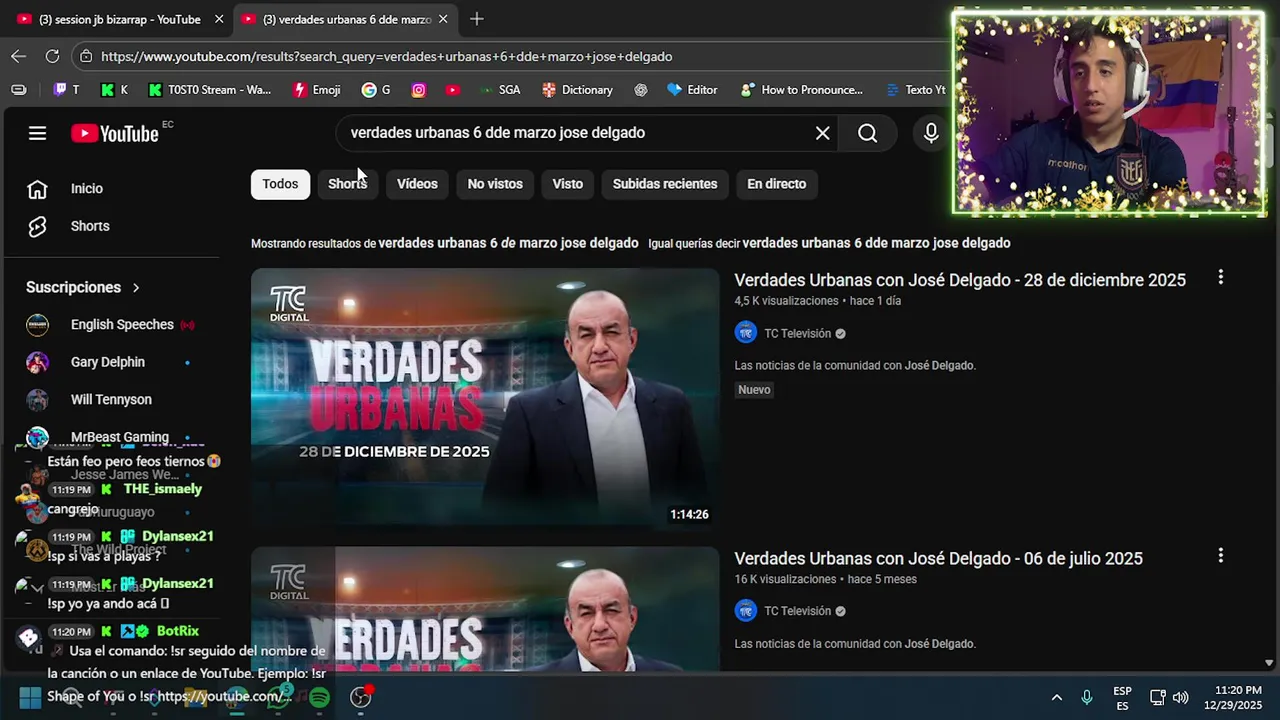Viewport: 1280px width, 720px height.
Task: View site information icon in address bar
Action: pyautogui.click(x=86, y=56)
